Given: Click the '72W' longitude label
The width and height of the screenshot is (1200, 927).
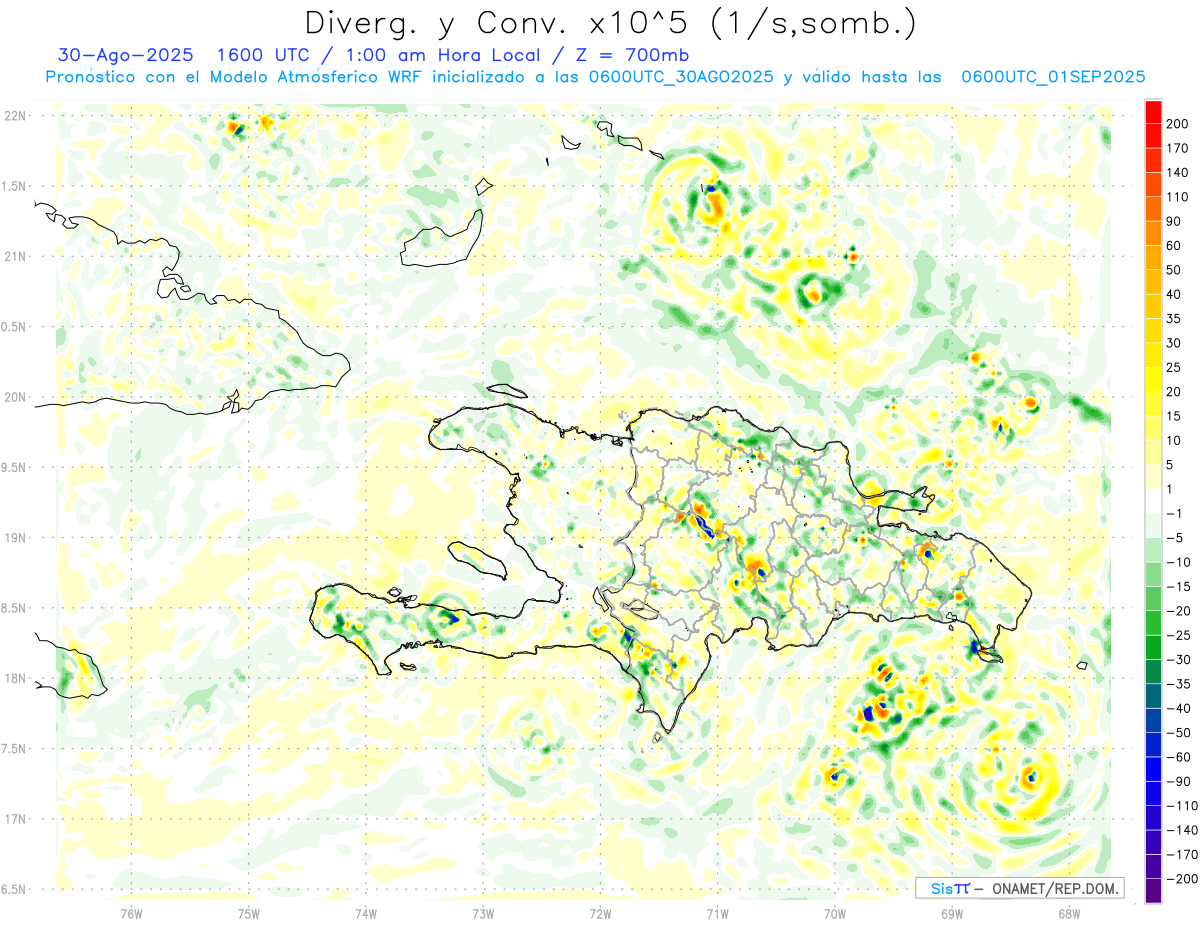Looking at the screenshot, I should pyautogui.click(x=600, y=913).
